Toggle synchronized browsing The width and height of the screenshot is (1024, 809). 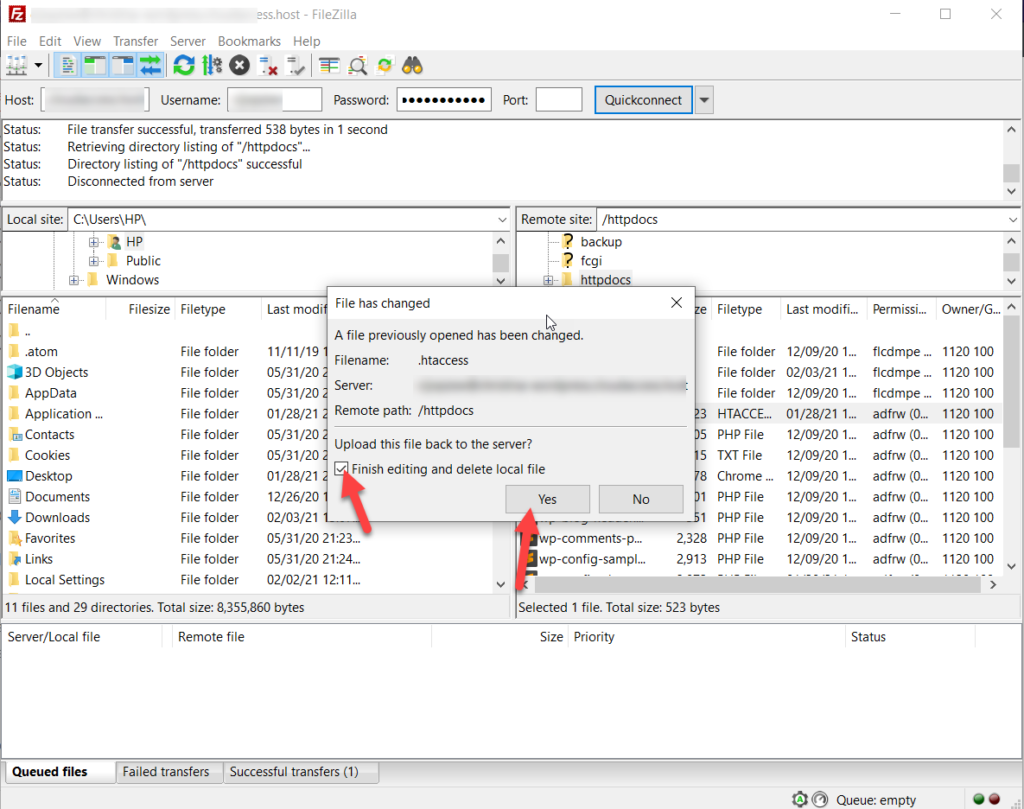click(x=385, y=66)
